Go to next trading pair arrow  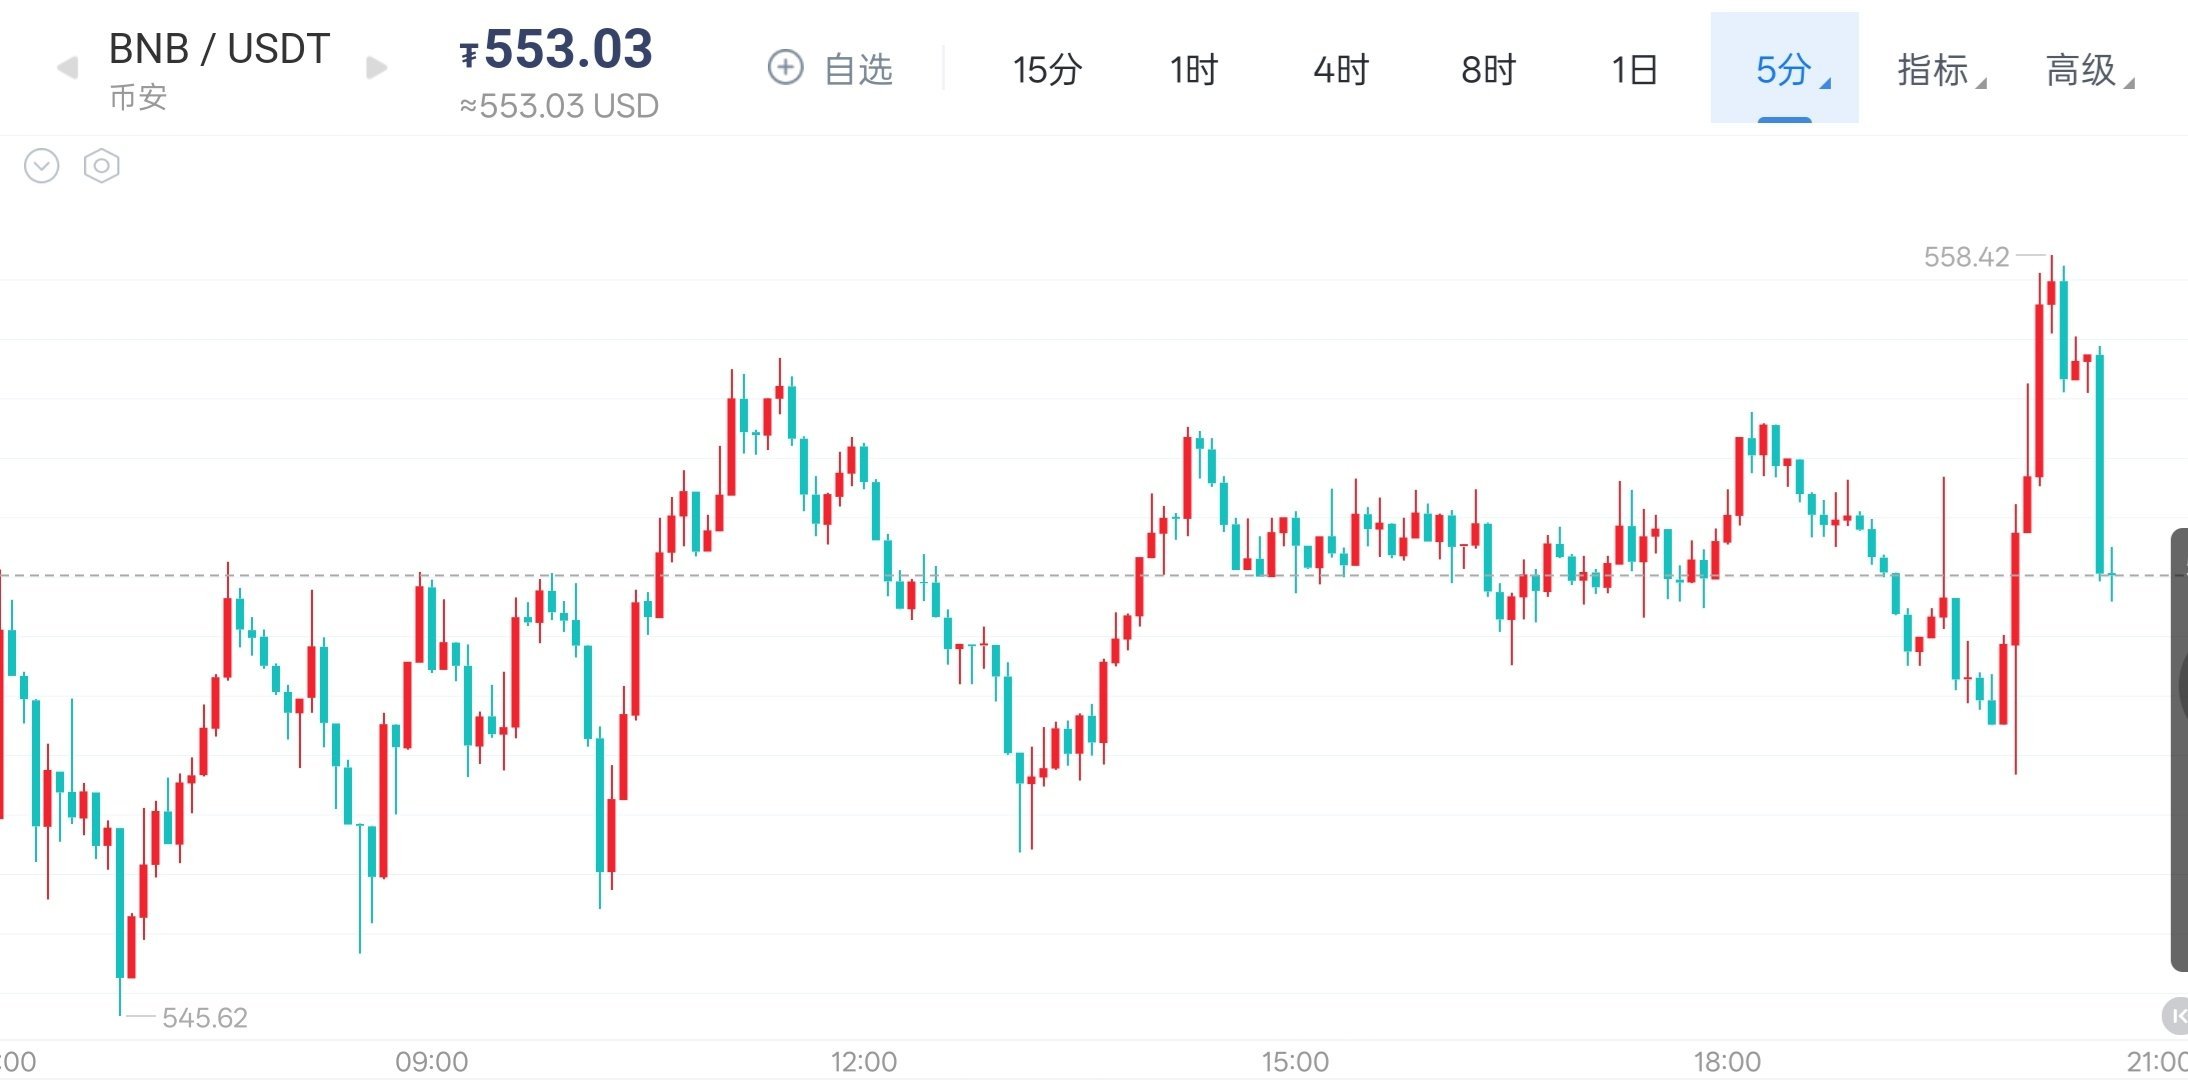click(377, 68)
